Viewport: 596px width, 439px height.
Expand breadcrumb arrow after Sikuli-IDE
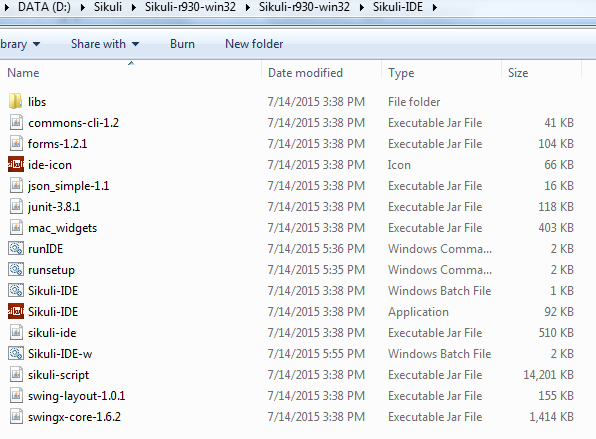[434, 7]
